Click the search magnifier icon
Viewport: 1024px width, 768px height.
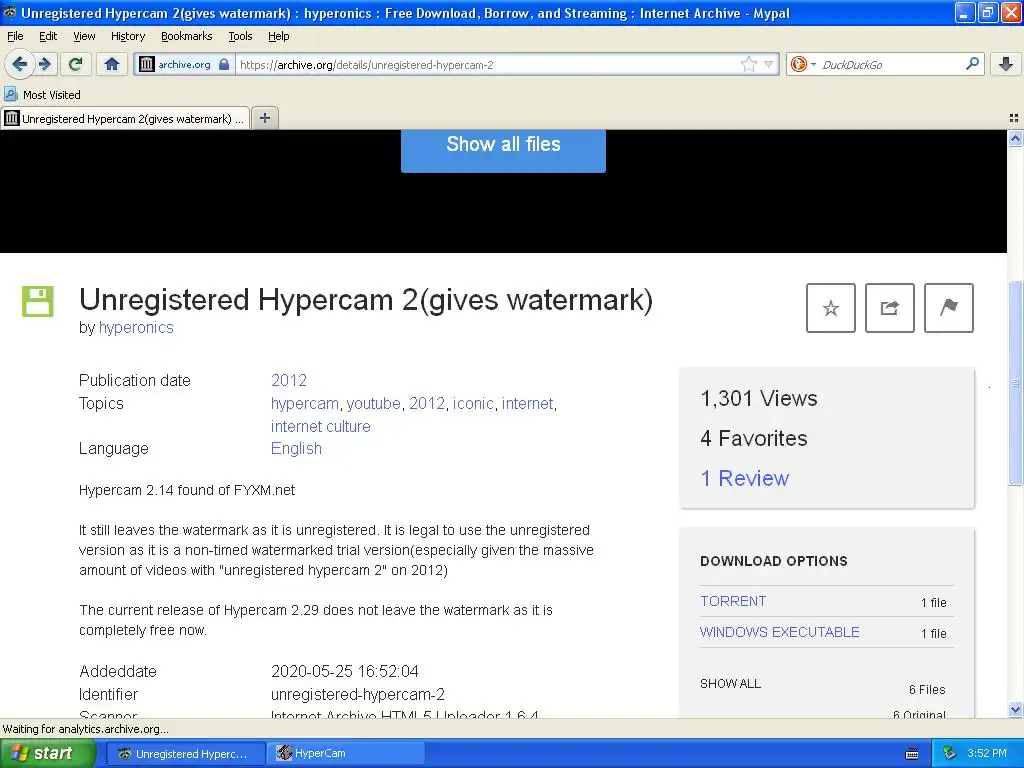point(972,63)
